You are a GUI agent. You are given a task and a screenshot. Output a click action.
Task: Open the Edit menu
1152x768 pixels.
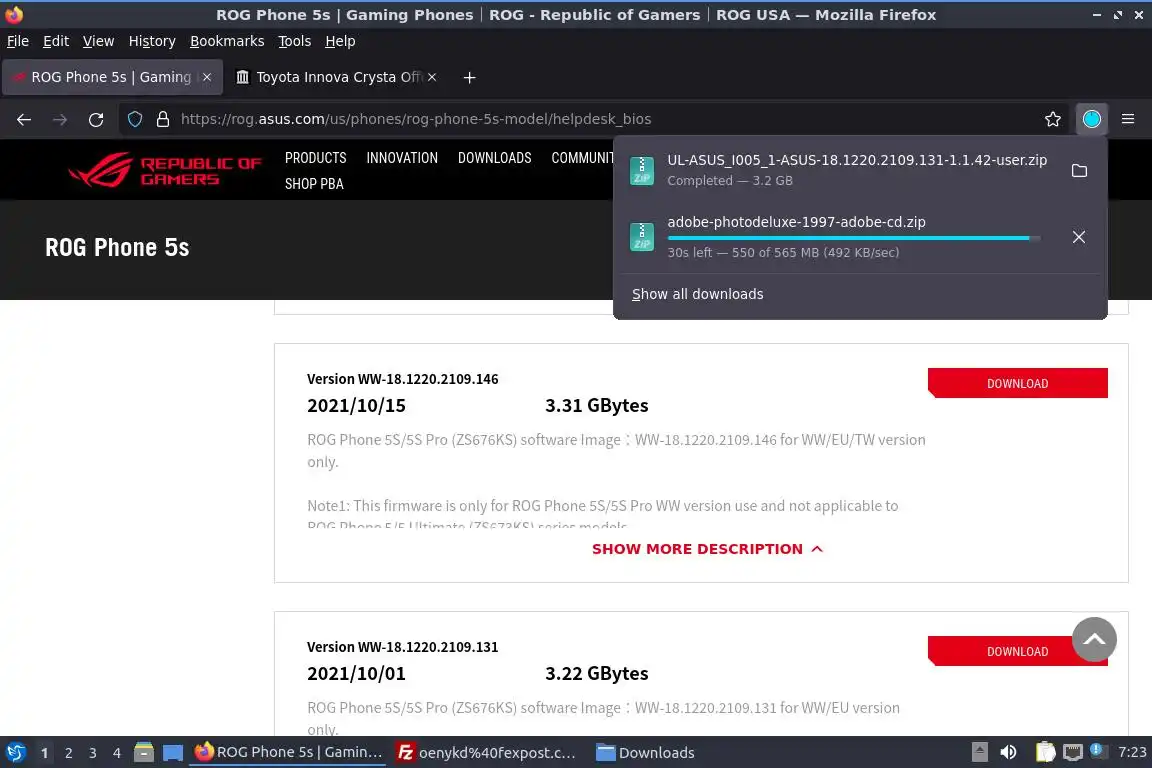(56, 41)
